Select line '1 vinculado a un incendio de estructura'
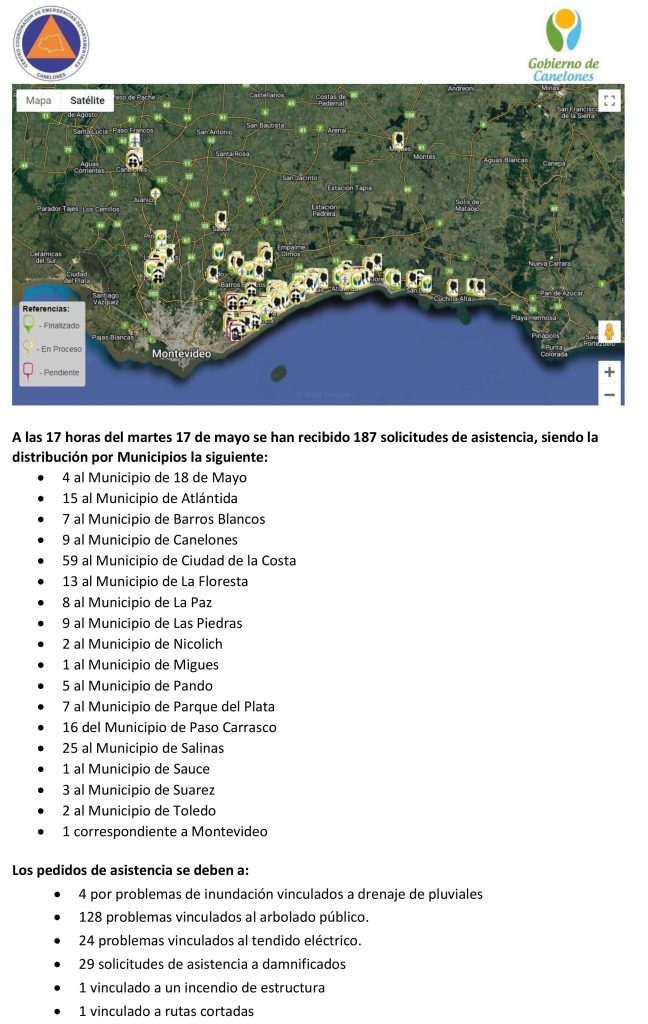648x1024 pixels. pyautogui.click(x=202, y=987)
